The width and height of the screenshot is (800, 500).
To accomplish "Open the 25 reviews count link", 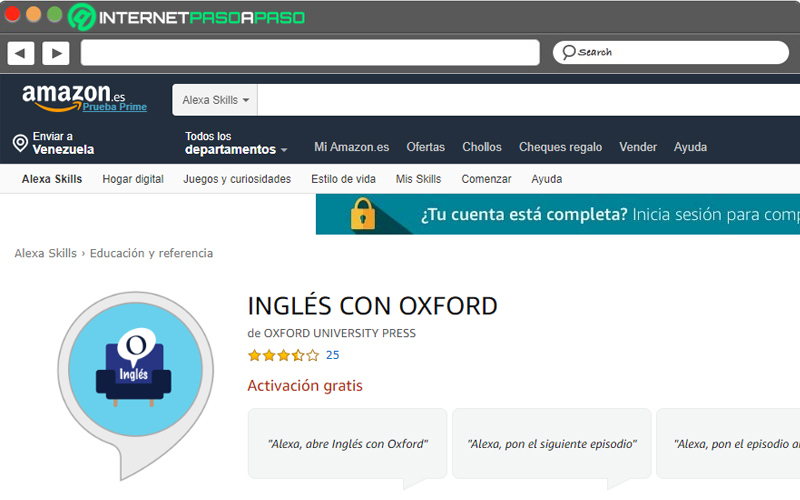I will click(333, 355).
